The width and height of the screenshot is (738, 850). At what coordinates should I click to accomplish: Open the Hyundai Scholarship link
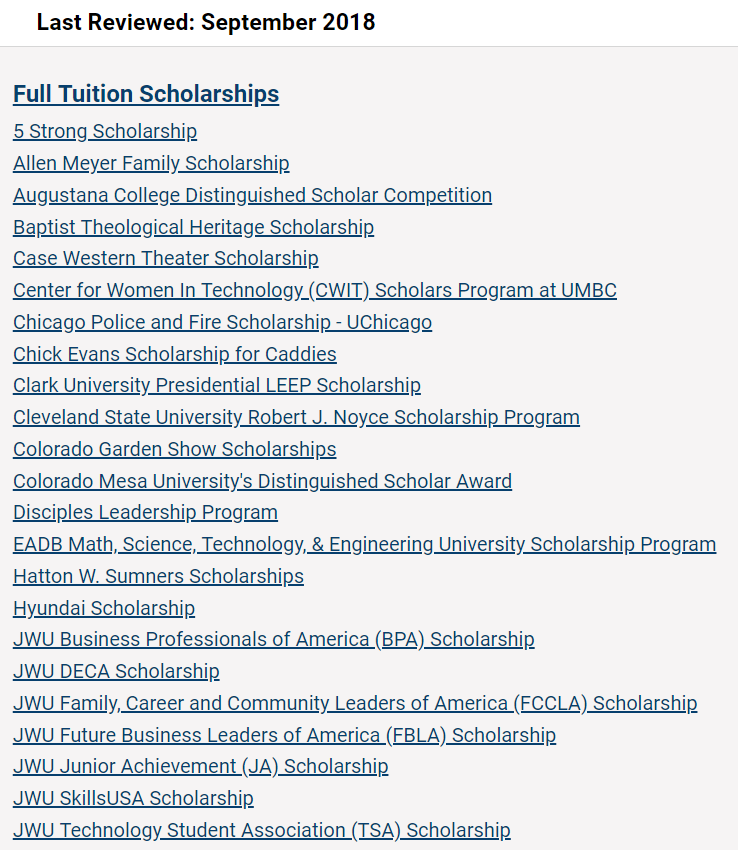coord(104,608)
